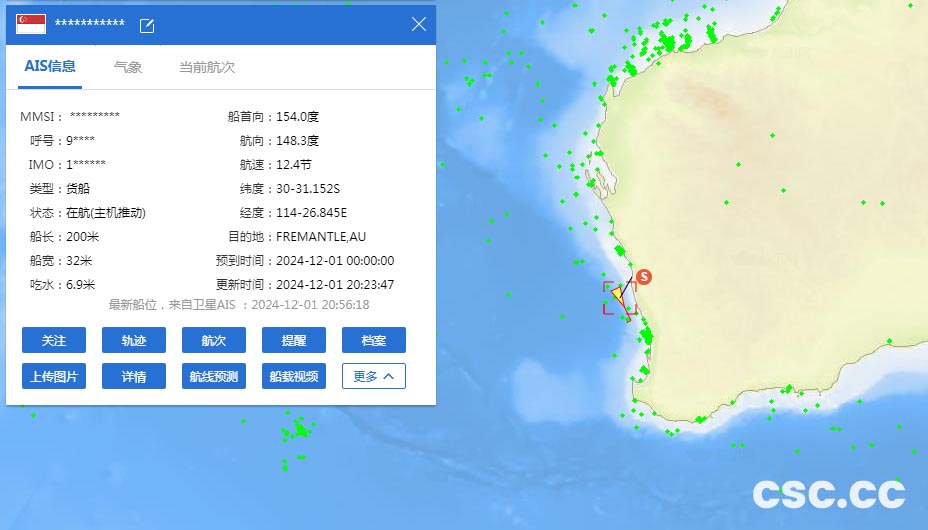Click the Singapore flag icon

[31, 24]
